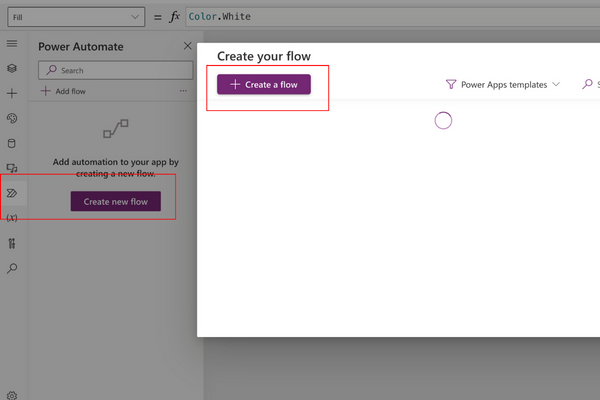
Task: Open the Data cylinder icon
Action: coord(12,143)
